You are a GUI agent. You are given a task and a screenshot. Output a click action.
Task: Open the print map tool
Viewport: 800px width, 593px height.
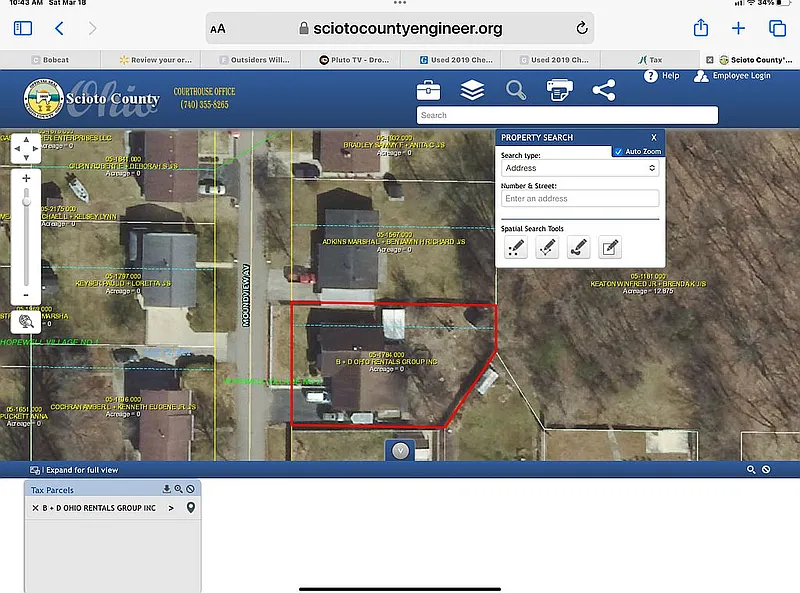(x=559, y=91)
